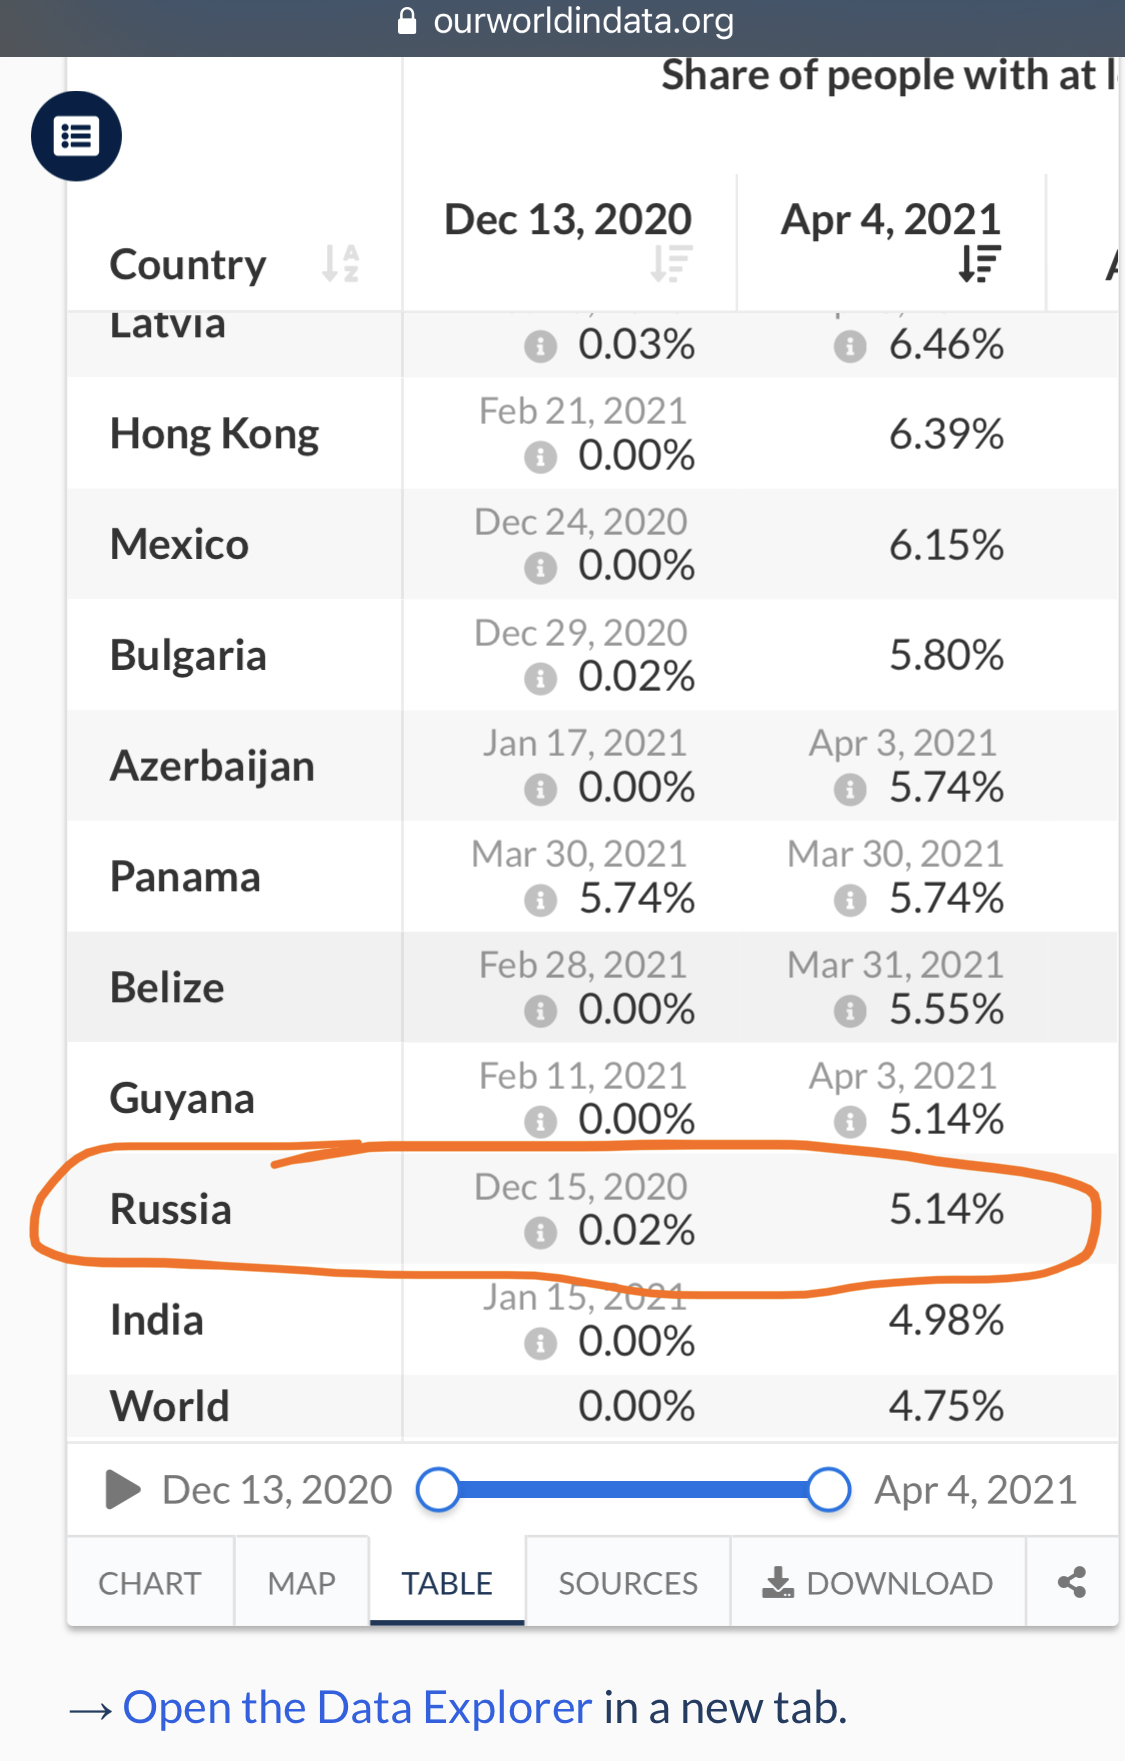Switch to the MAP tab
The height and width of the screenshot is (1761, 1125).
point(301,1583)
